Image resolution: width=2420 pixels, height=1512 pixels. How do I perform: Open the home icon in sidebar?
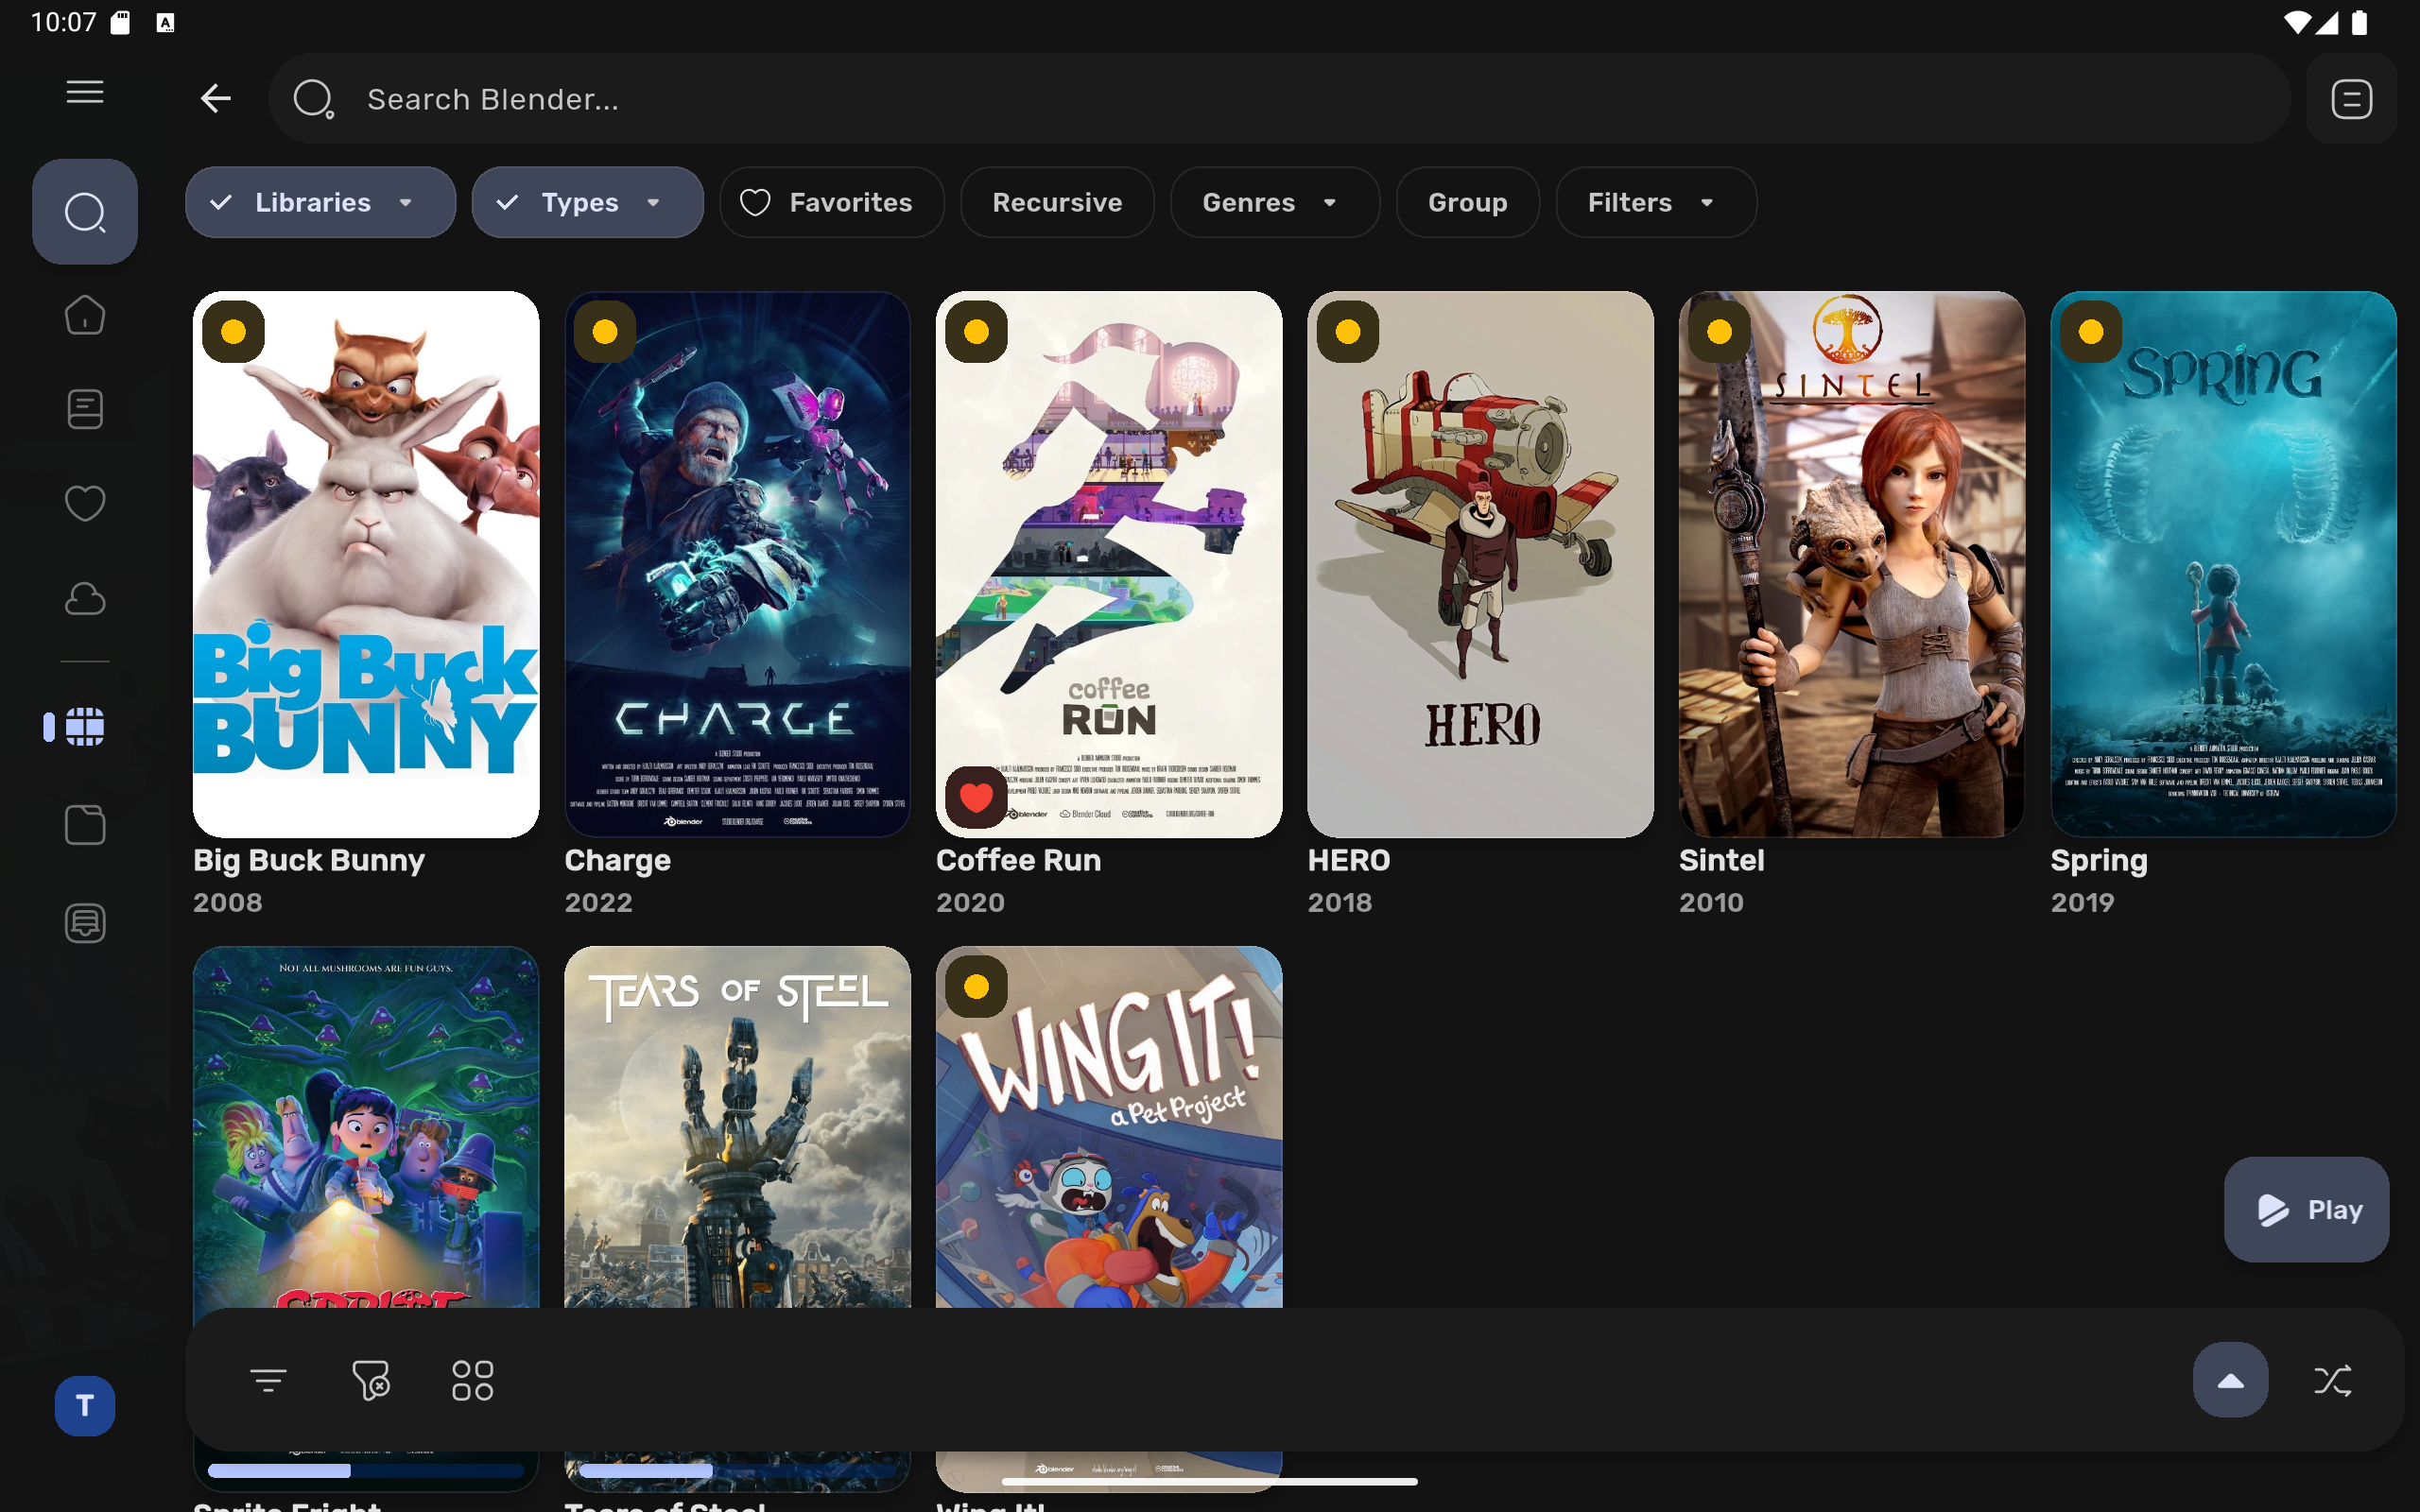(x=85, y=315)
